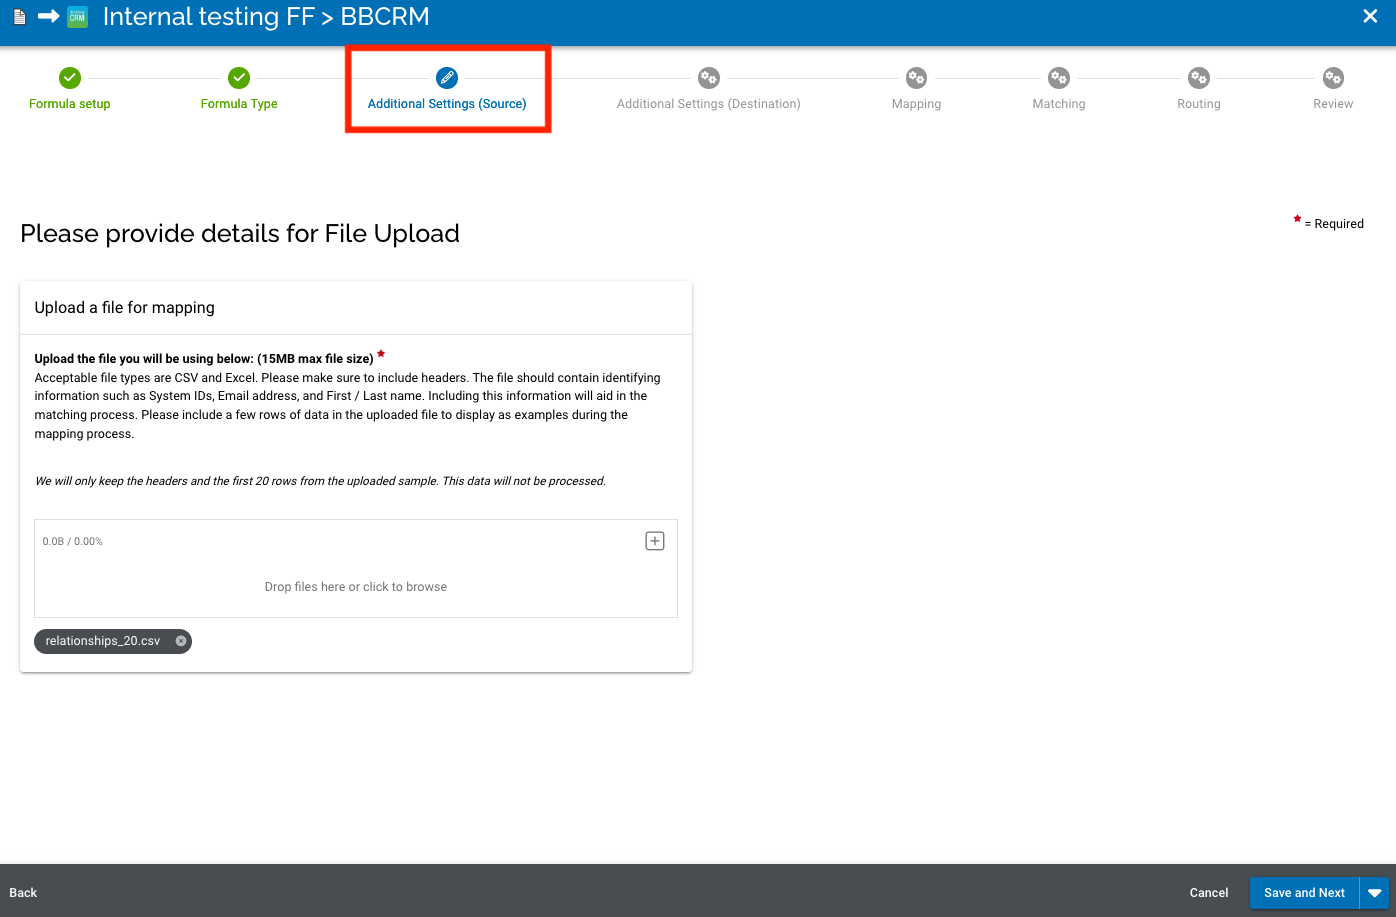Click the document icon in the header
The width and height of the screenshot is (1396, 917).
pyautogui.click(x=18, y=16)
